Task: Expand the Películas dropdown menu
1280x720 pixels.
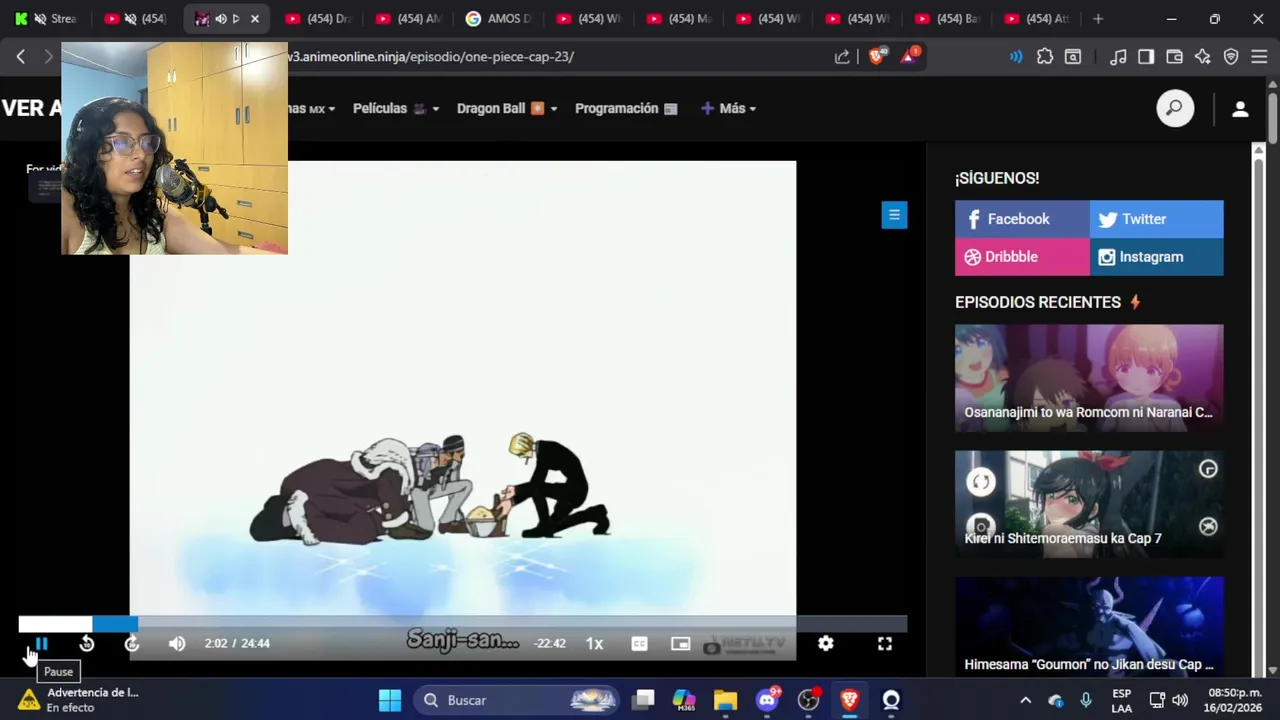Action: click(396, 108)
